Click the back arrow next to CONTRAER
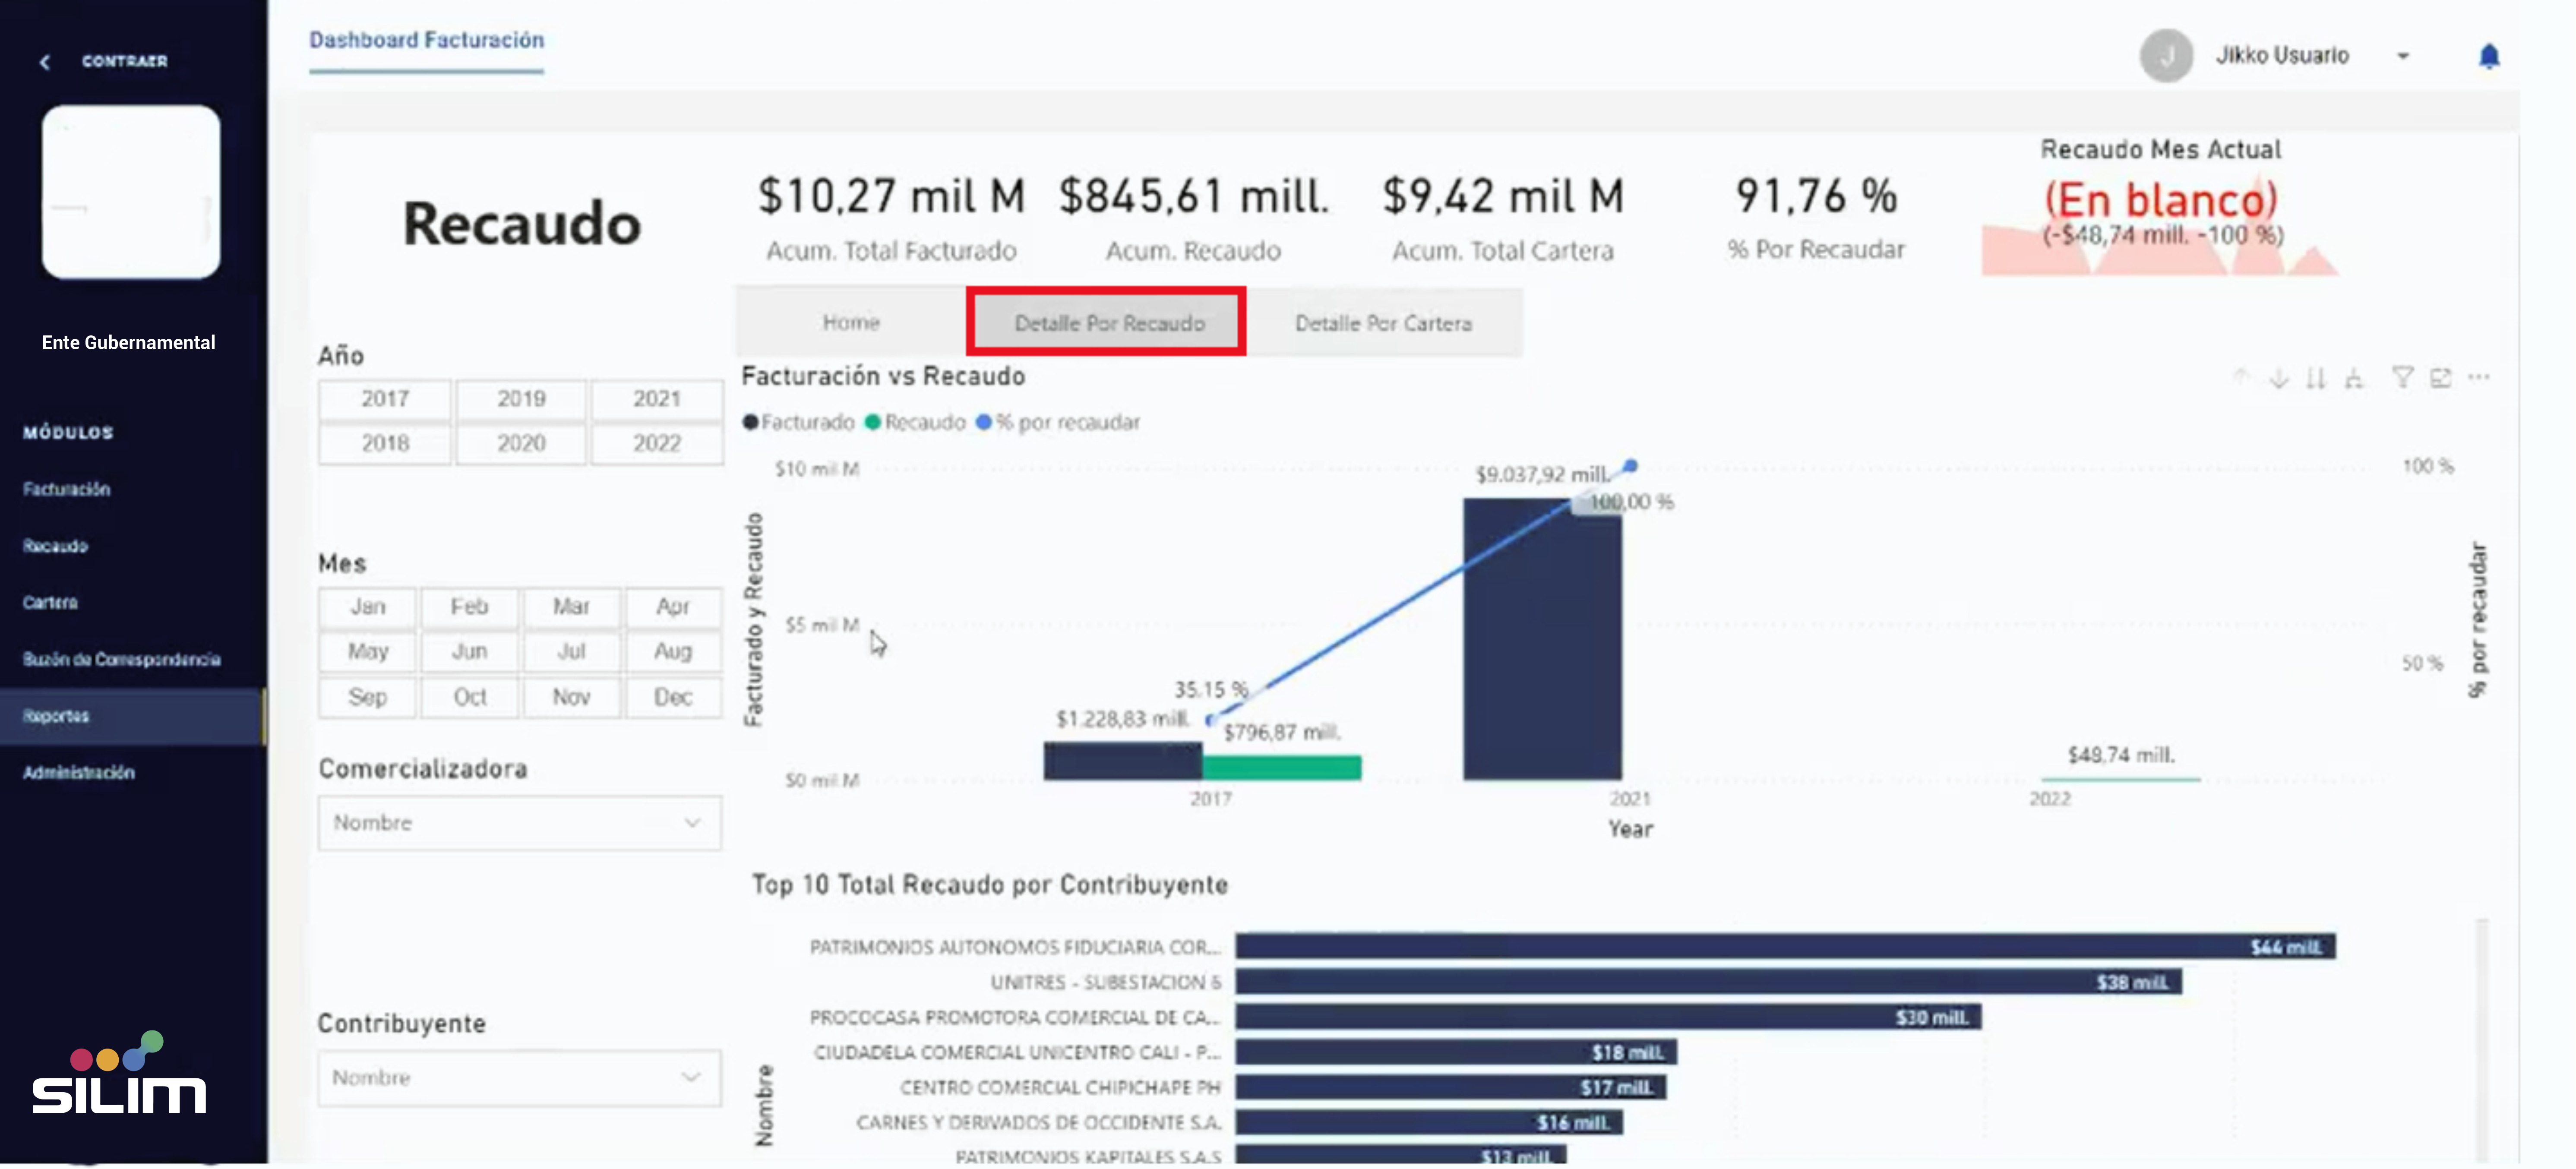Image resolution: width=2576 pixels, height=1169 pixels. click(44, 62)
